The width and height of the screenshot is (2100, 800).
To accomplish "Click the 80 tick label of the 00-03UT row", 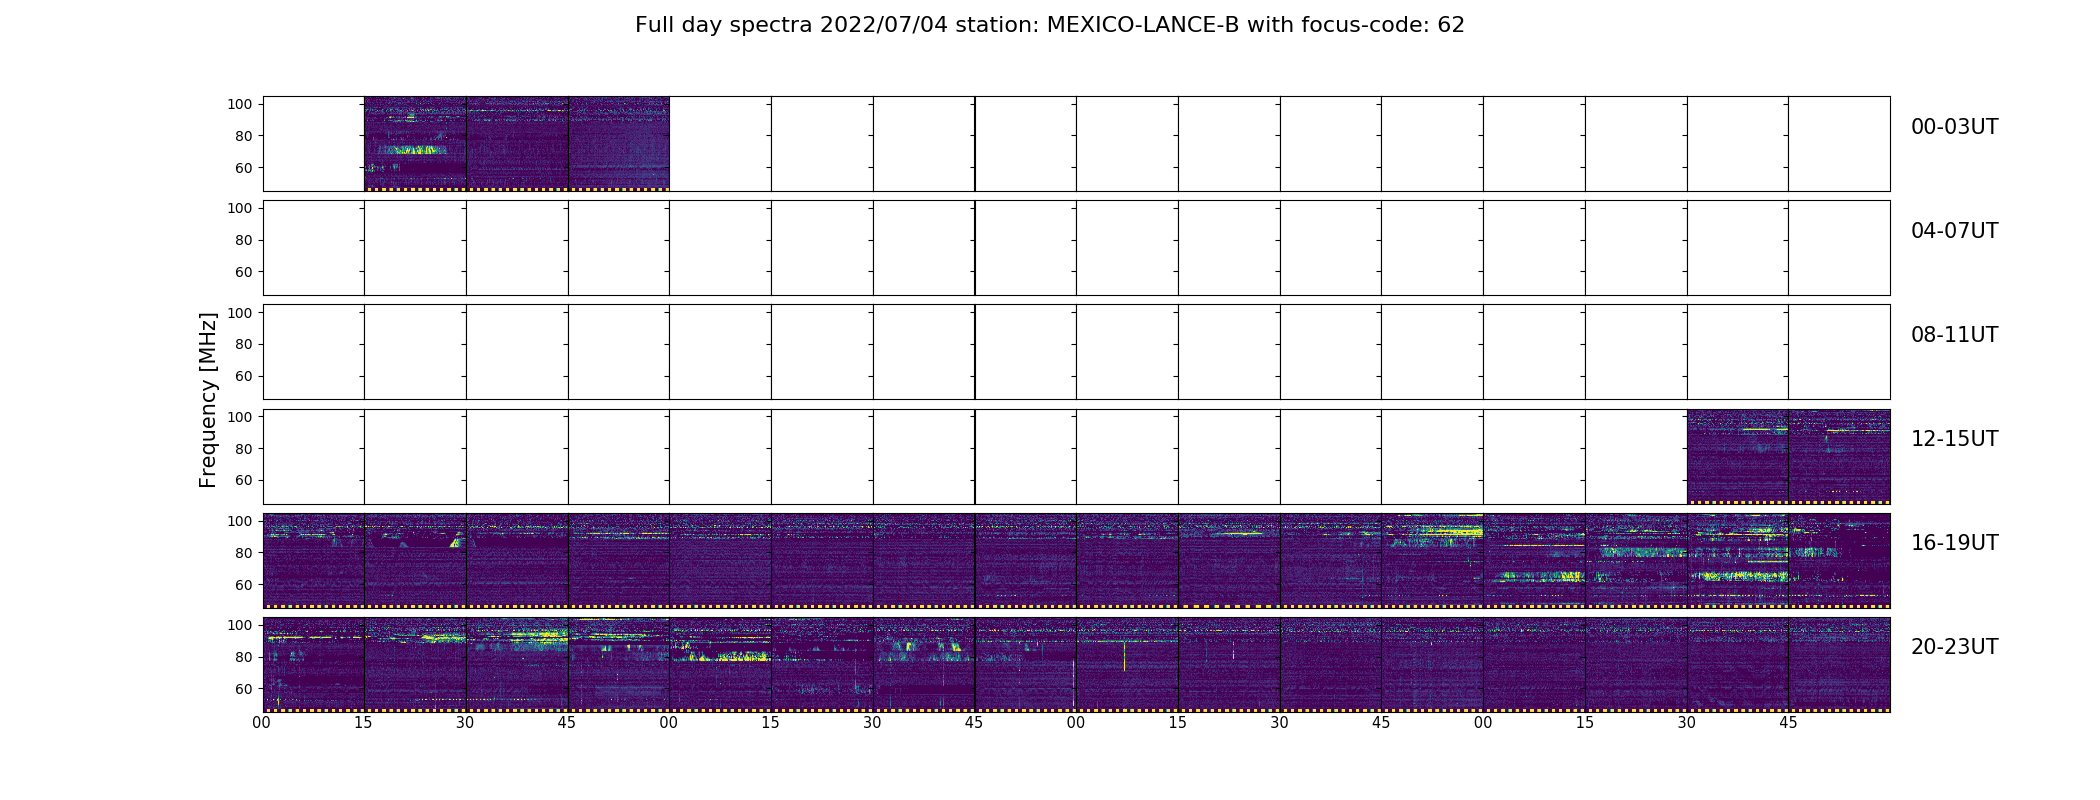I will tap(245, 136).
